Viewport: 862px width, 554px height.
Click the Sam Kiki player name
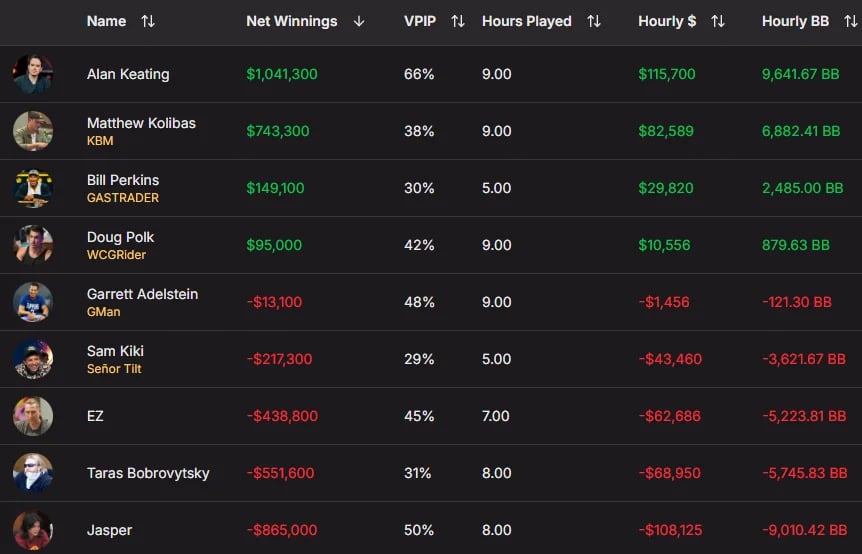[x=115, y=351]
